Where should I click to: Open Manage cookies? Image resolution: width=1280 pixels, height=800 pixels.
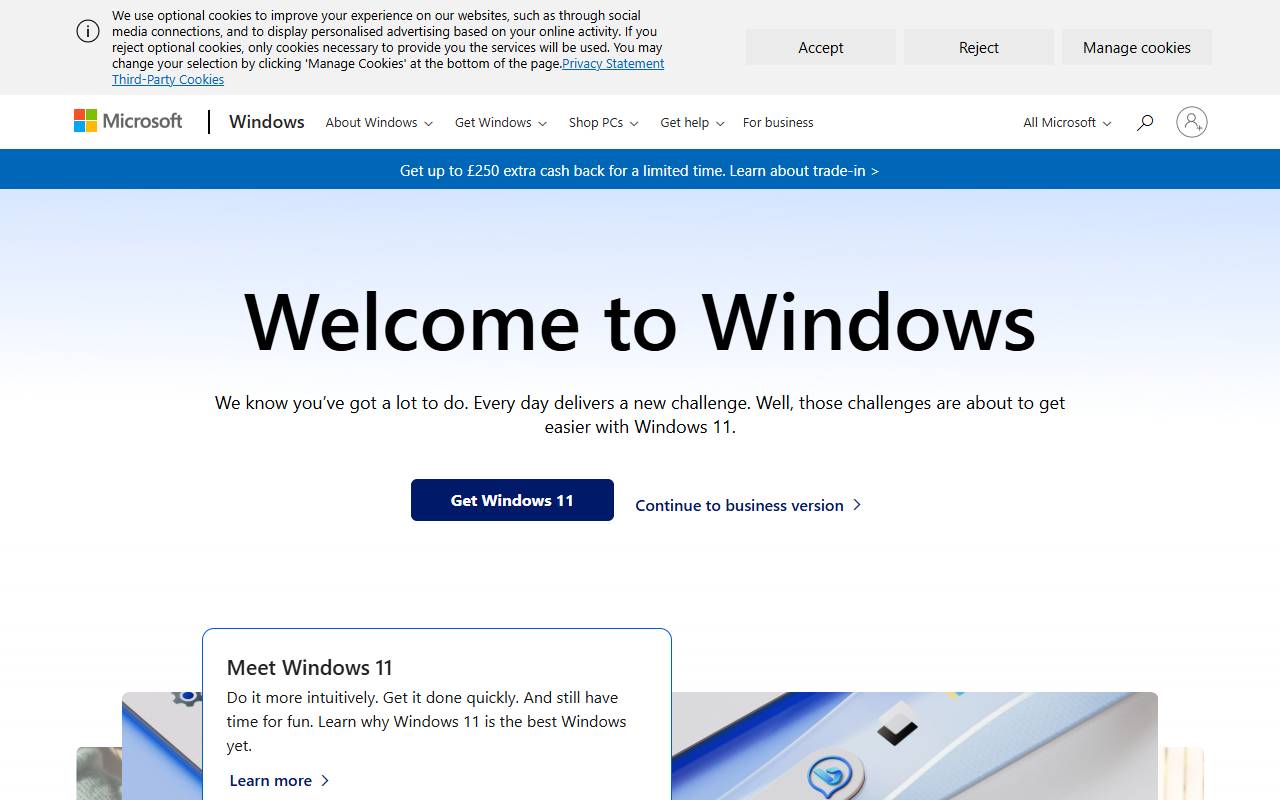(x=1137, y=47)
